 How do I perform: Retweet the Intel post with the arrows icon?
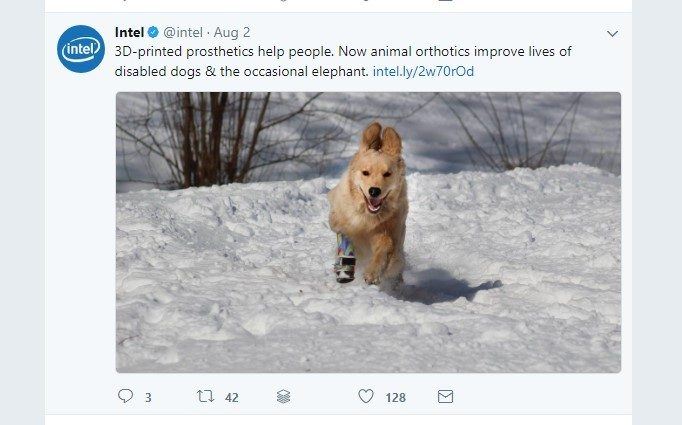point(205,397)
